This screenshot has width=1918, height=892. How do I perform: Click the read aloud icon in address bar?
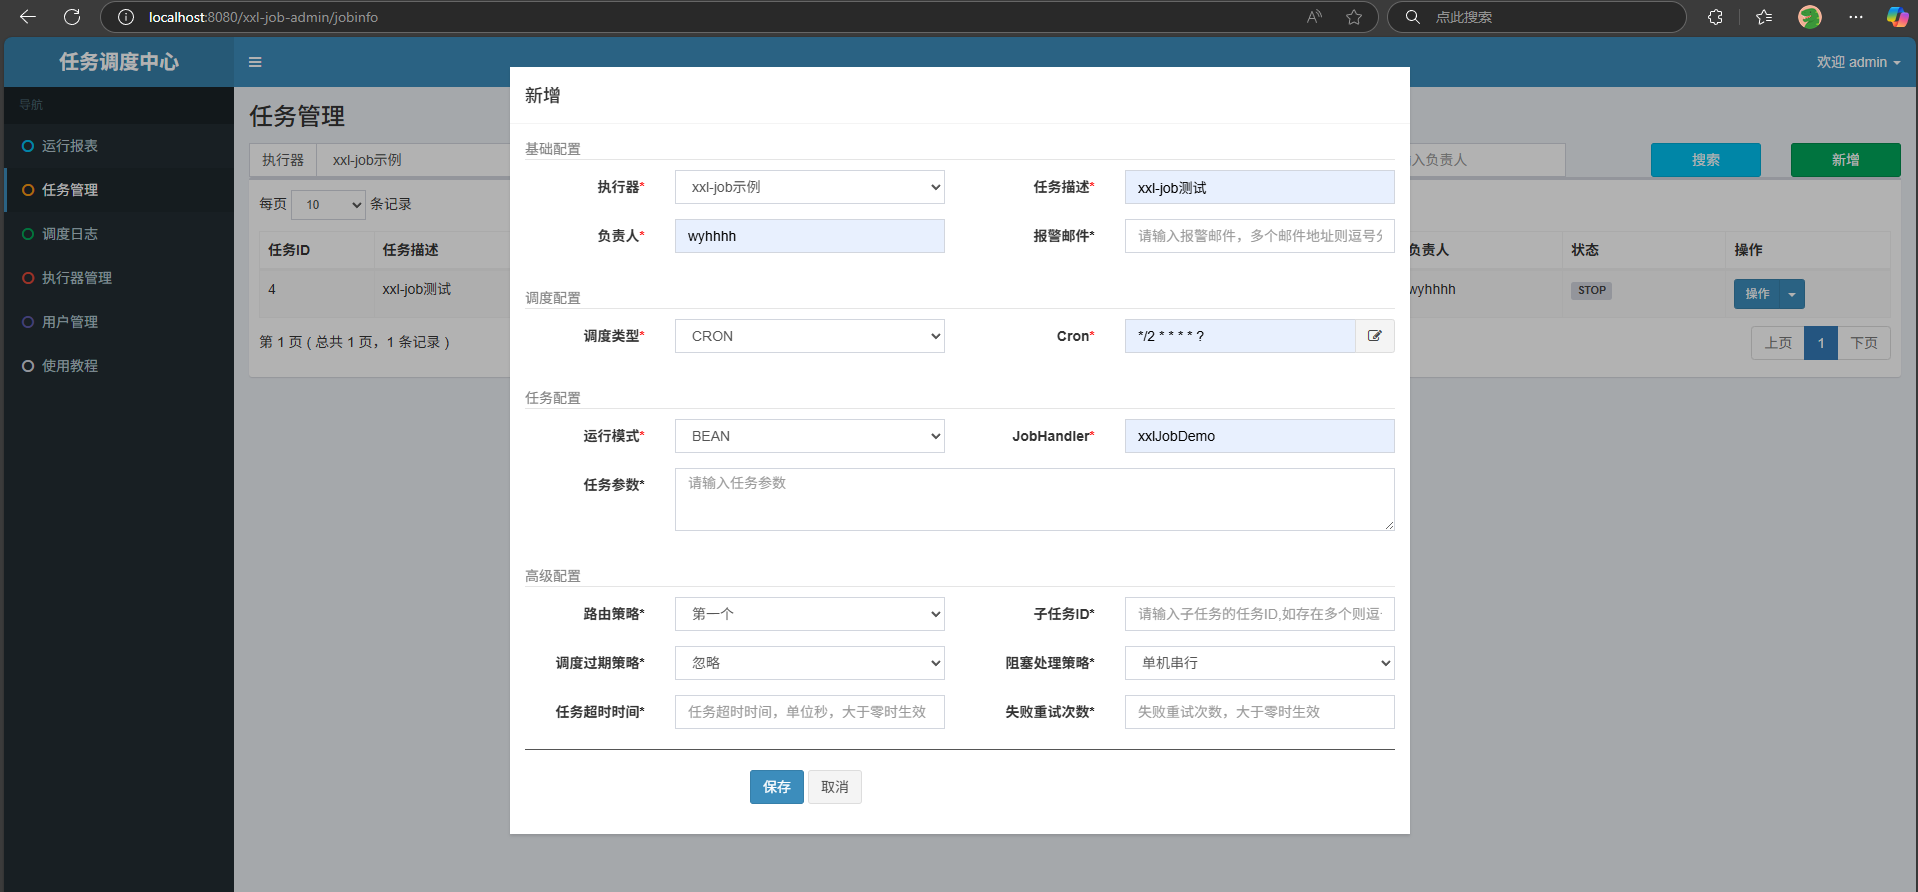coord(1314,17)
